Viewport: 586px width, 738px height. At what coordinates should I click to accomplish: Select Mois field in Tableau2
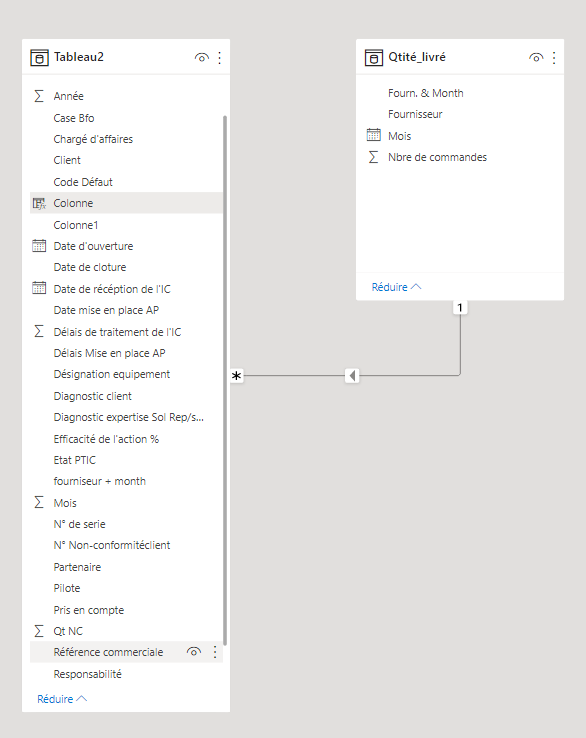(x=126, y=503)
